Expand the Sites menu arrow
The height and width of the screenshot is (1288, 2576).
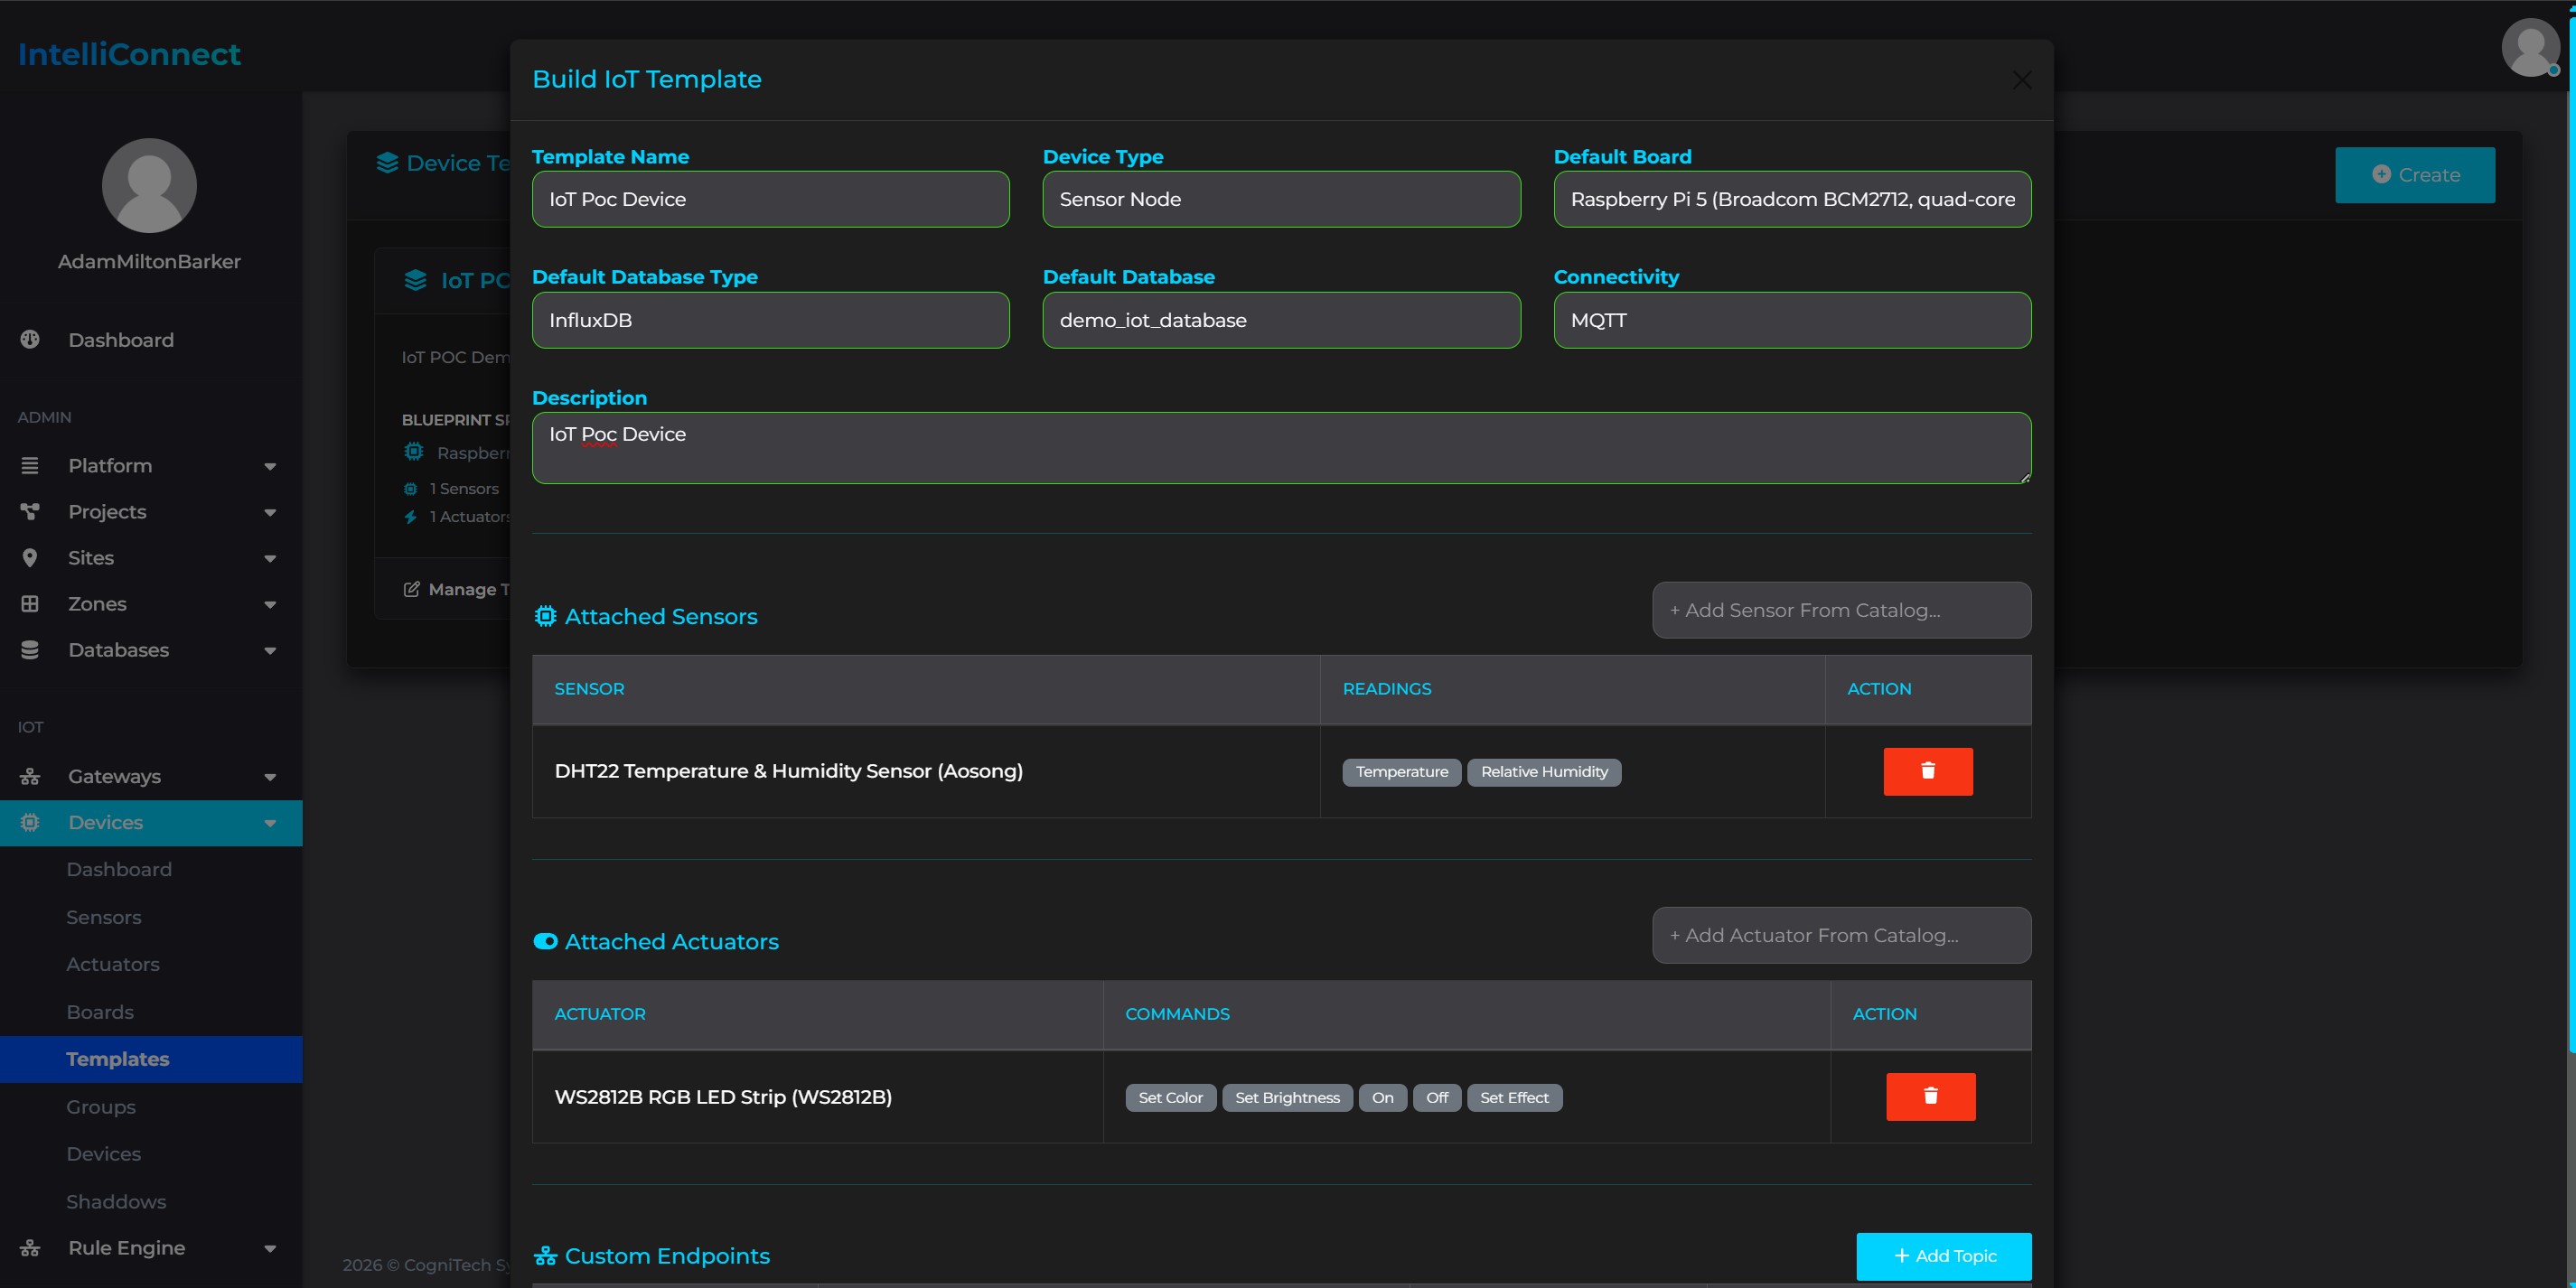(270, 559)
